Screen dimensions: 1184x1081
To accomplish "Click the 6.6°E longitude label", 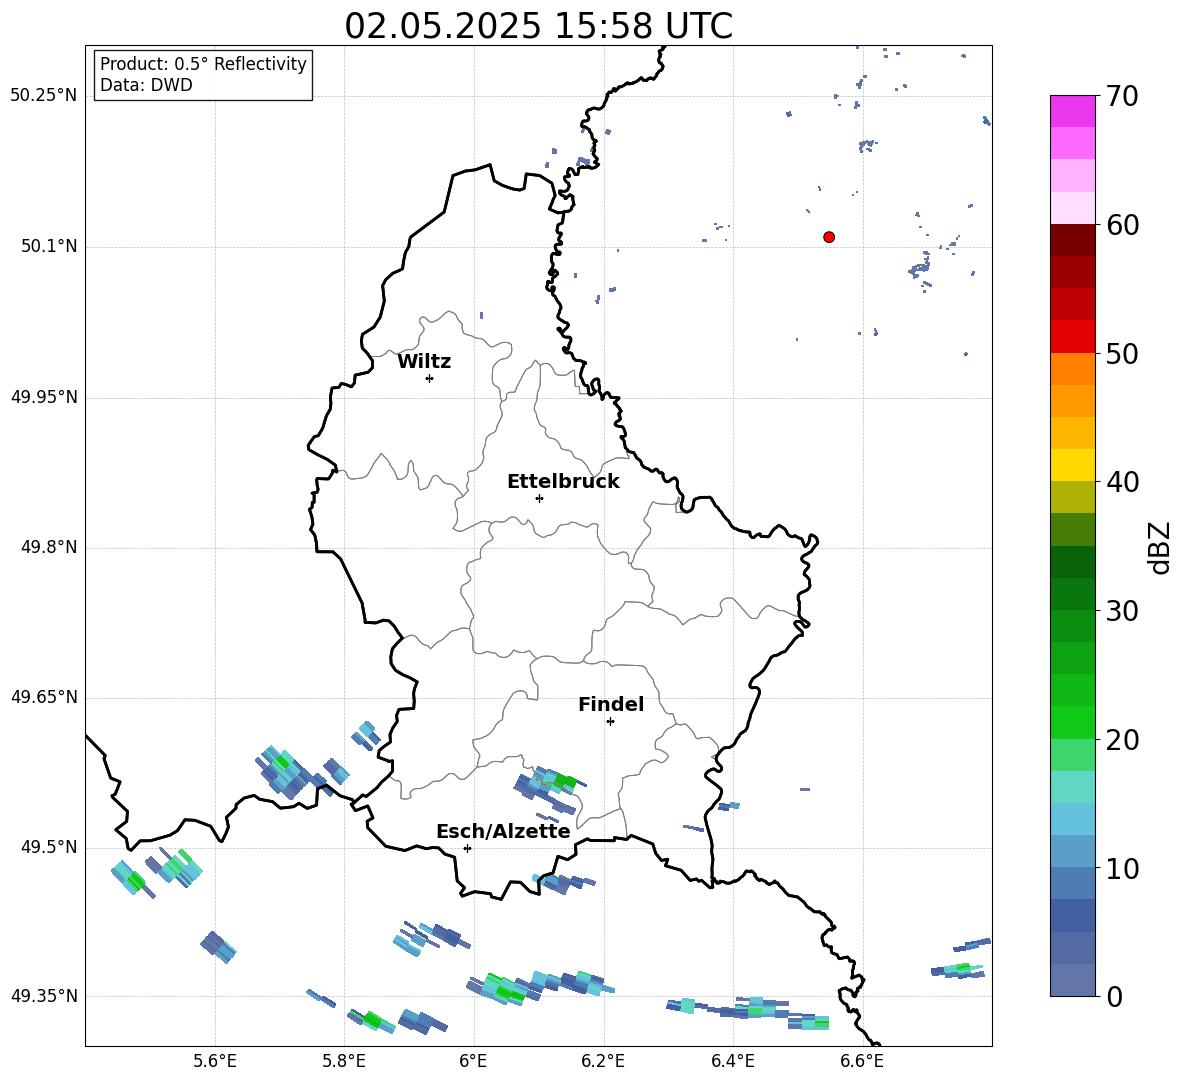I will tap(862, 1062).
